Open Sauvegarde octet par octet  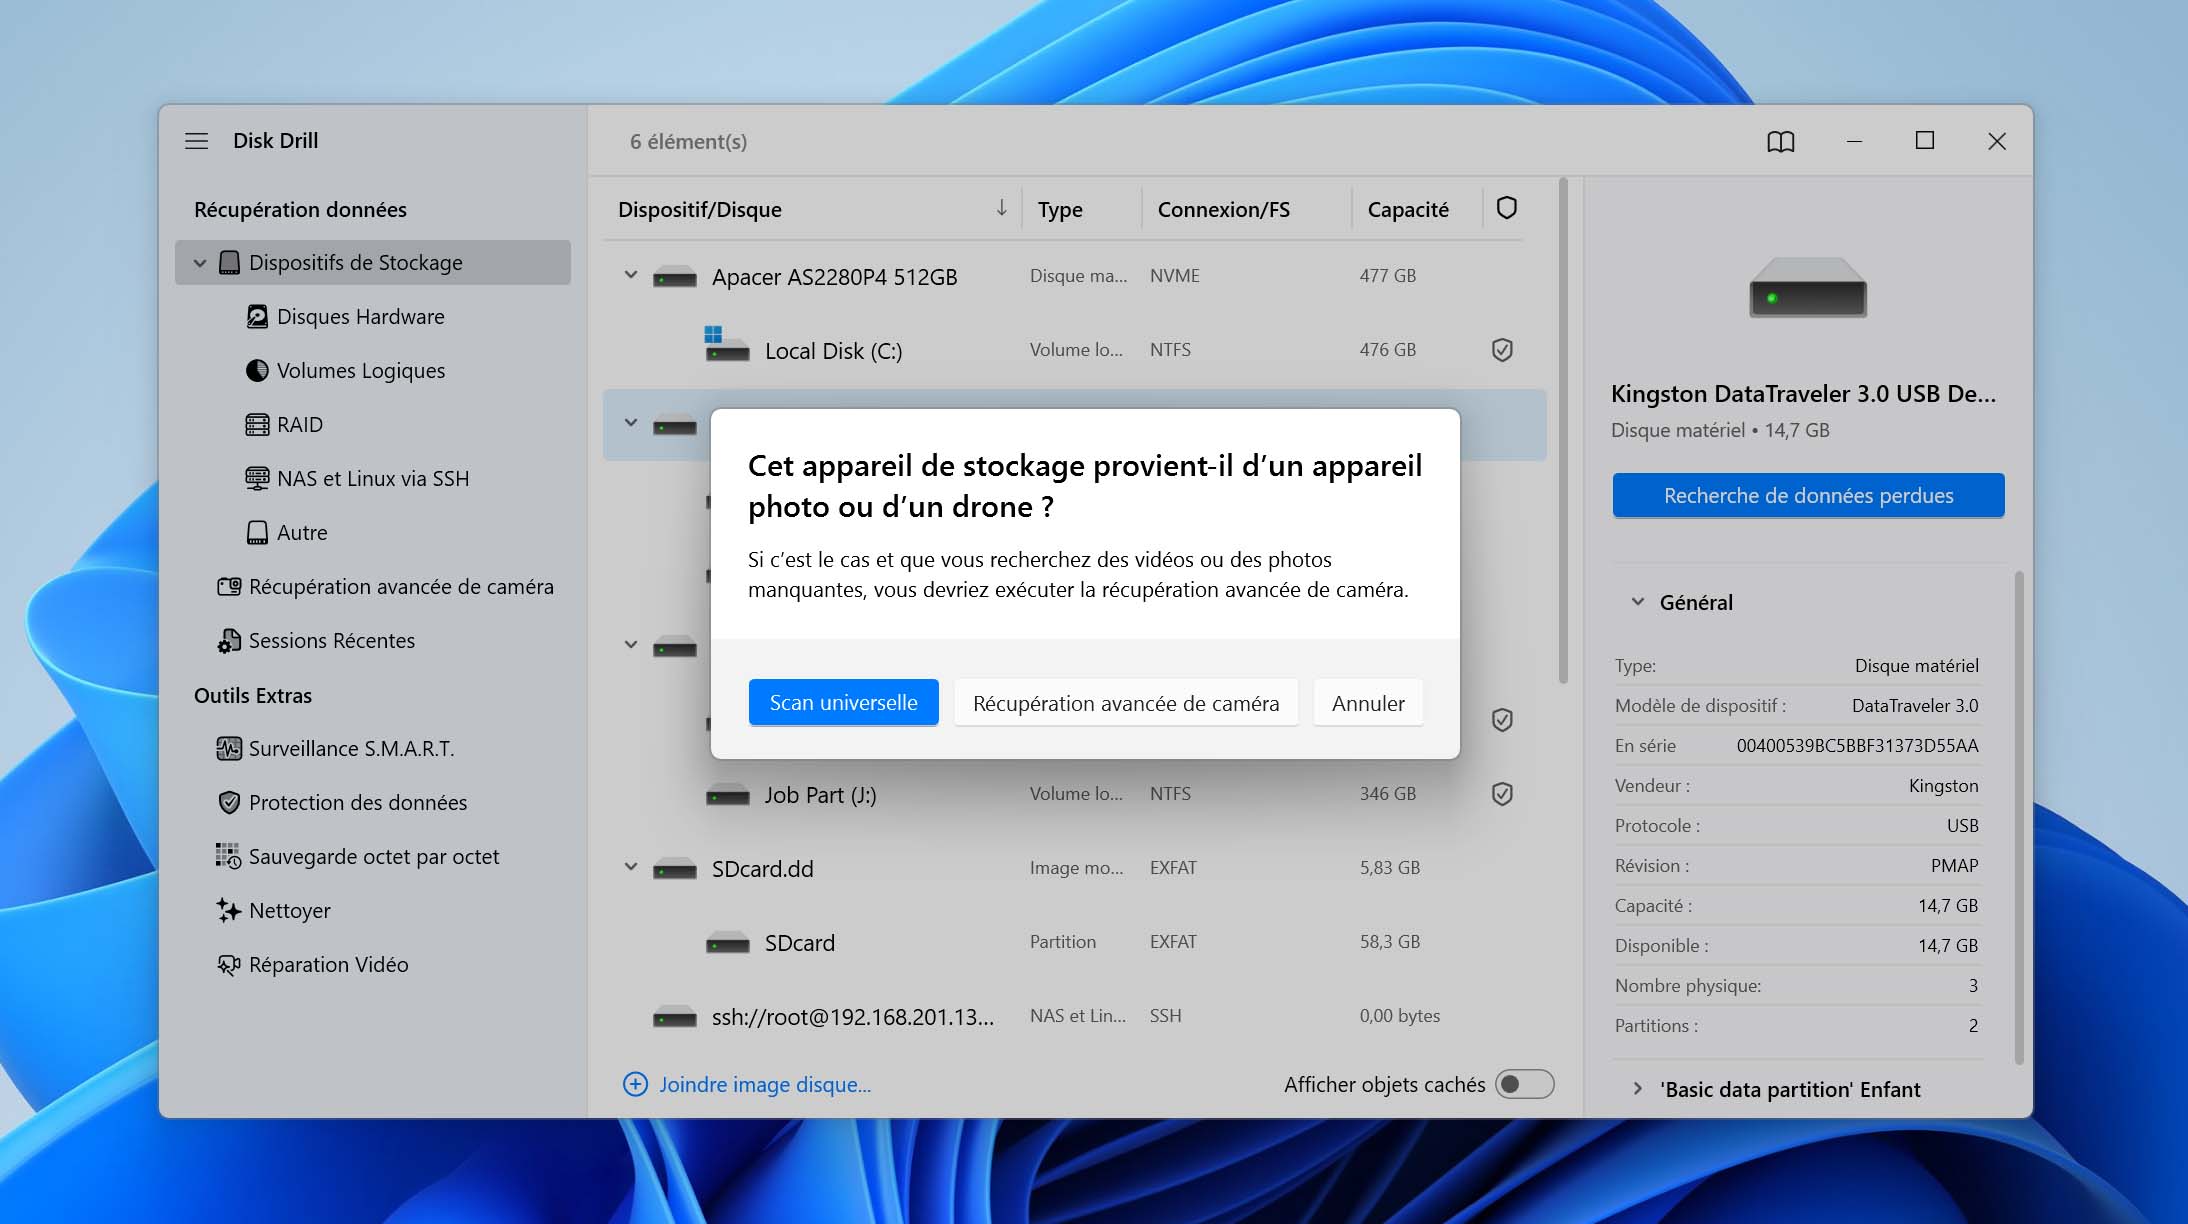click(x=374, y=857)
